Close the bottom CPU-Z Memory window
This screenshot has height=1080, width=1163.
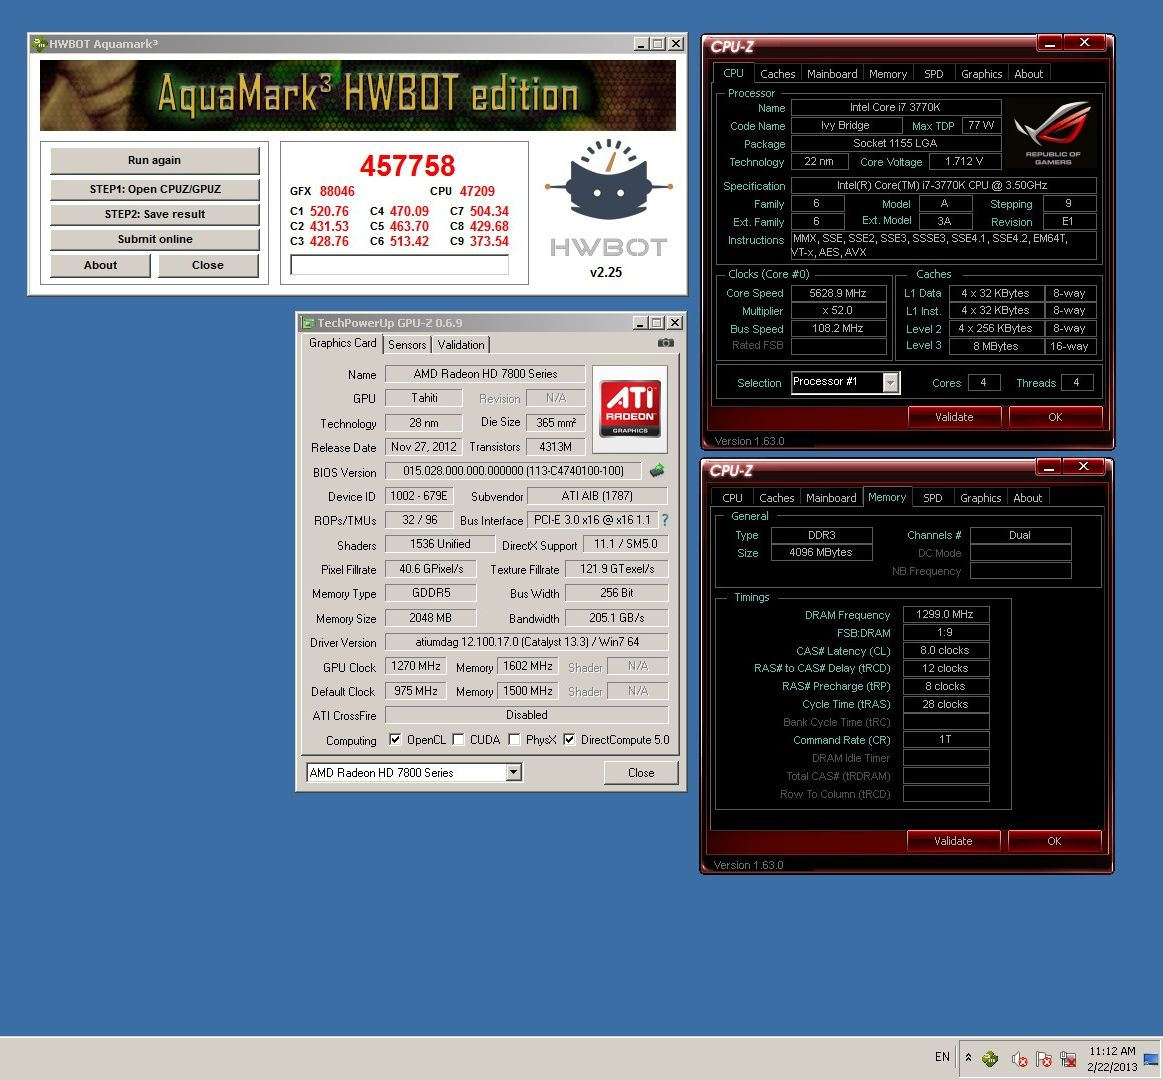(1084, 467)
